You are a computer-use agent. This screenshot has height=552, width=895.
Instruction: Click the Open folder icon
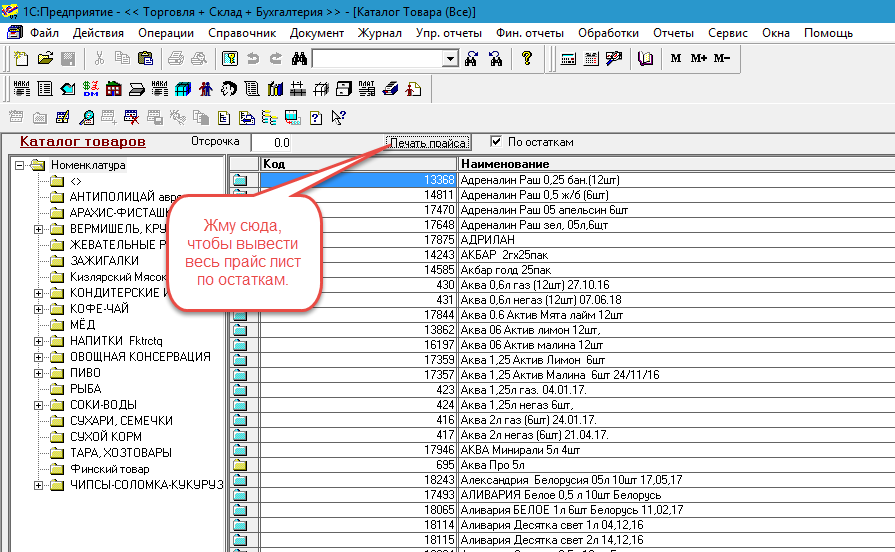tap(45, 58)
